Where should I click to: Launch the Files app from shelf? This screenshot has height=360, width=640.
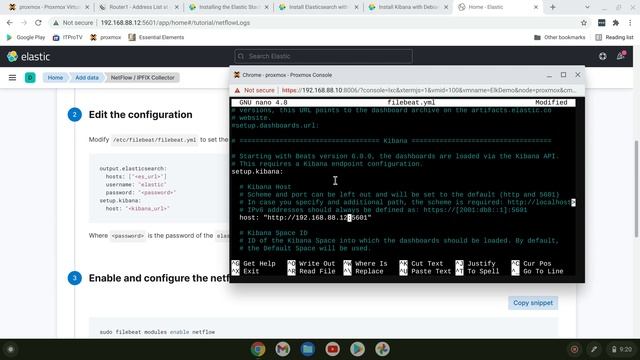[x=308, y=349]
